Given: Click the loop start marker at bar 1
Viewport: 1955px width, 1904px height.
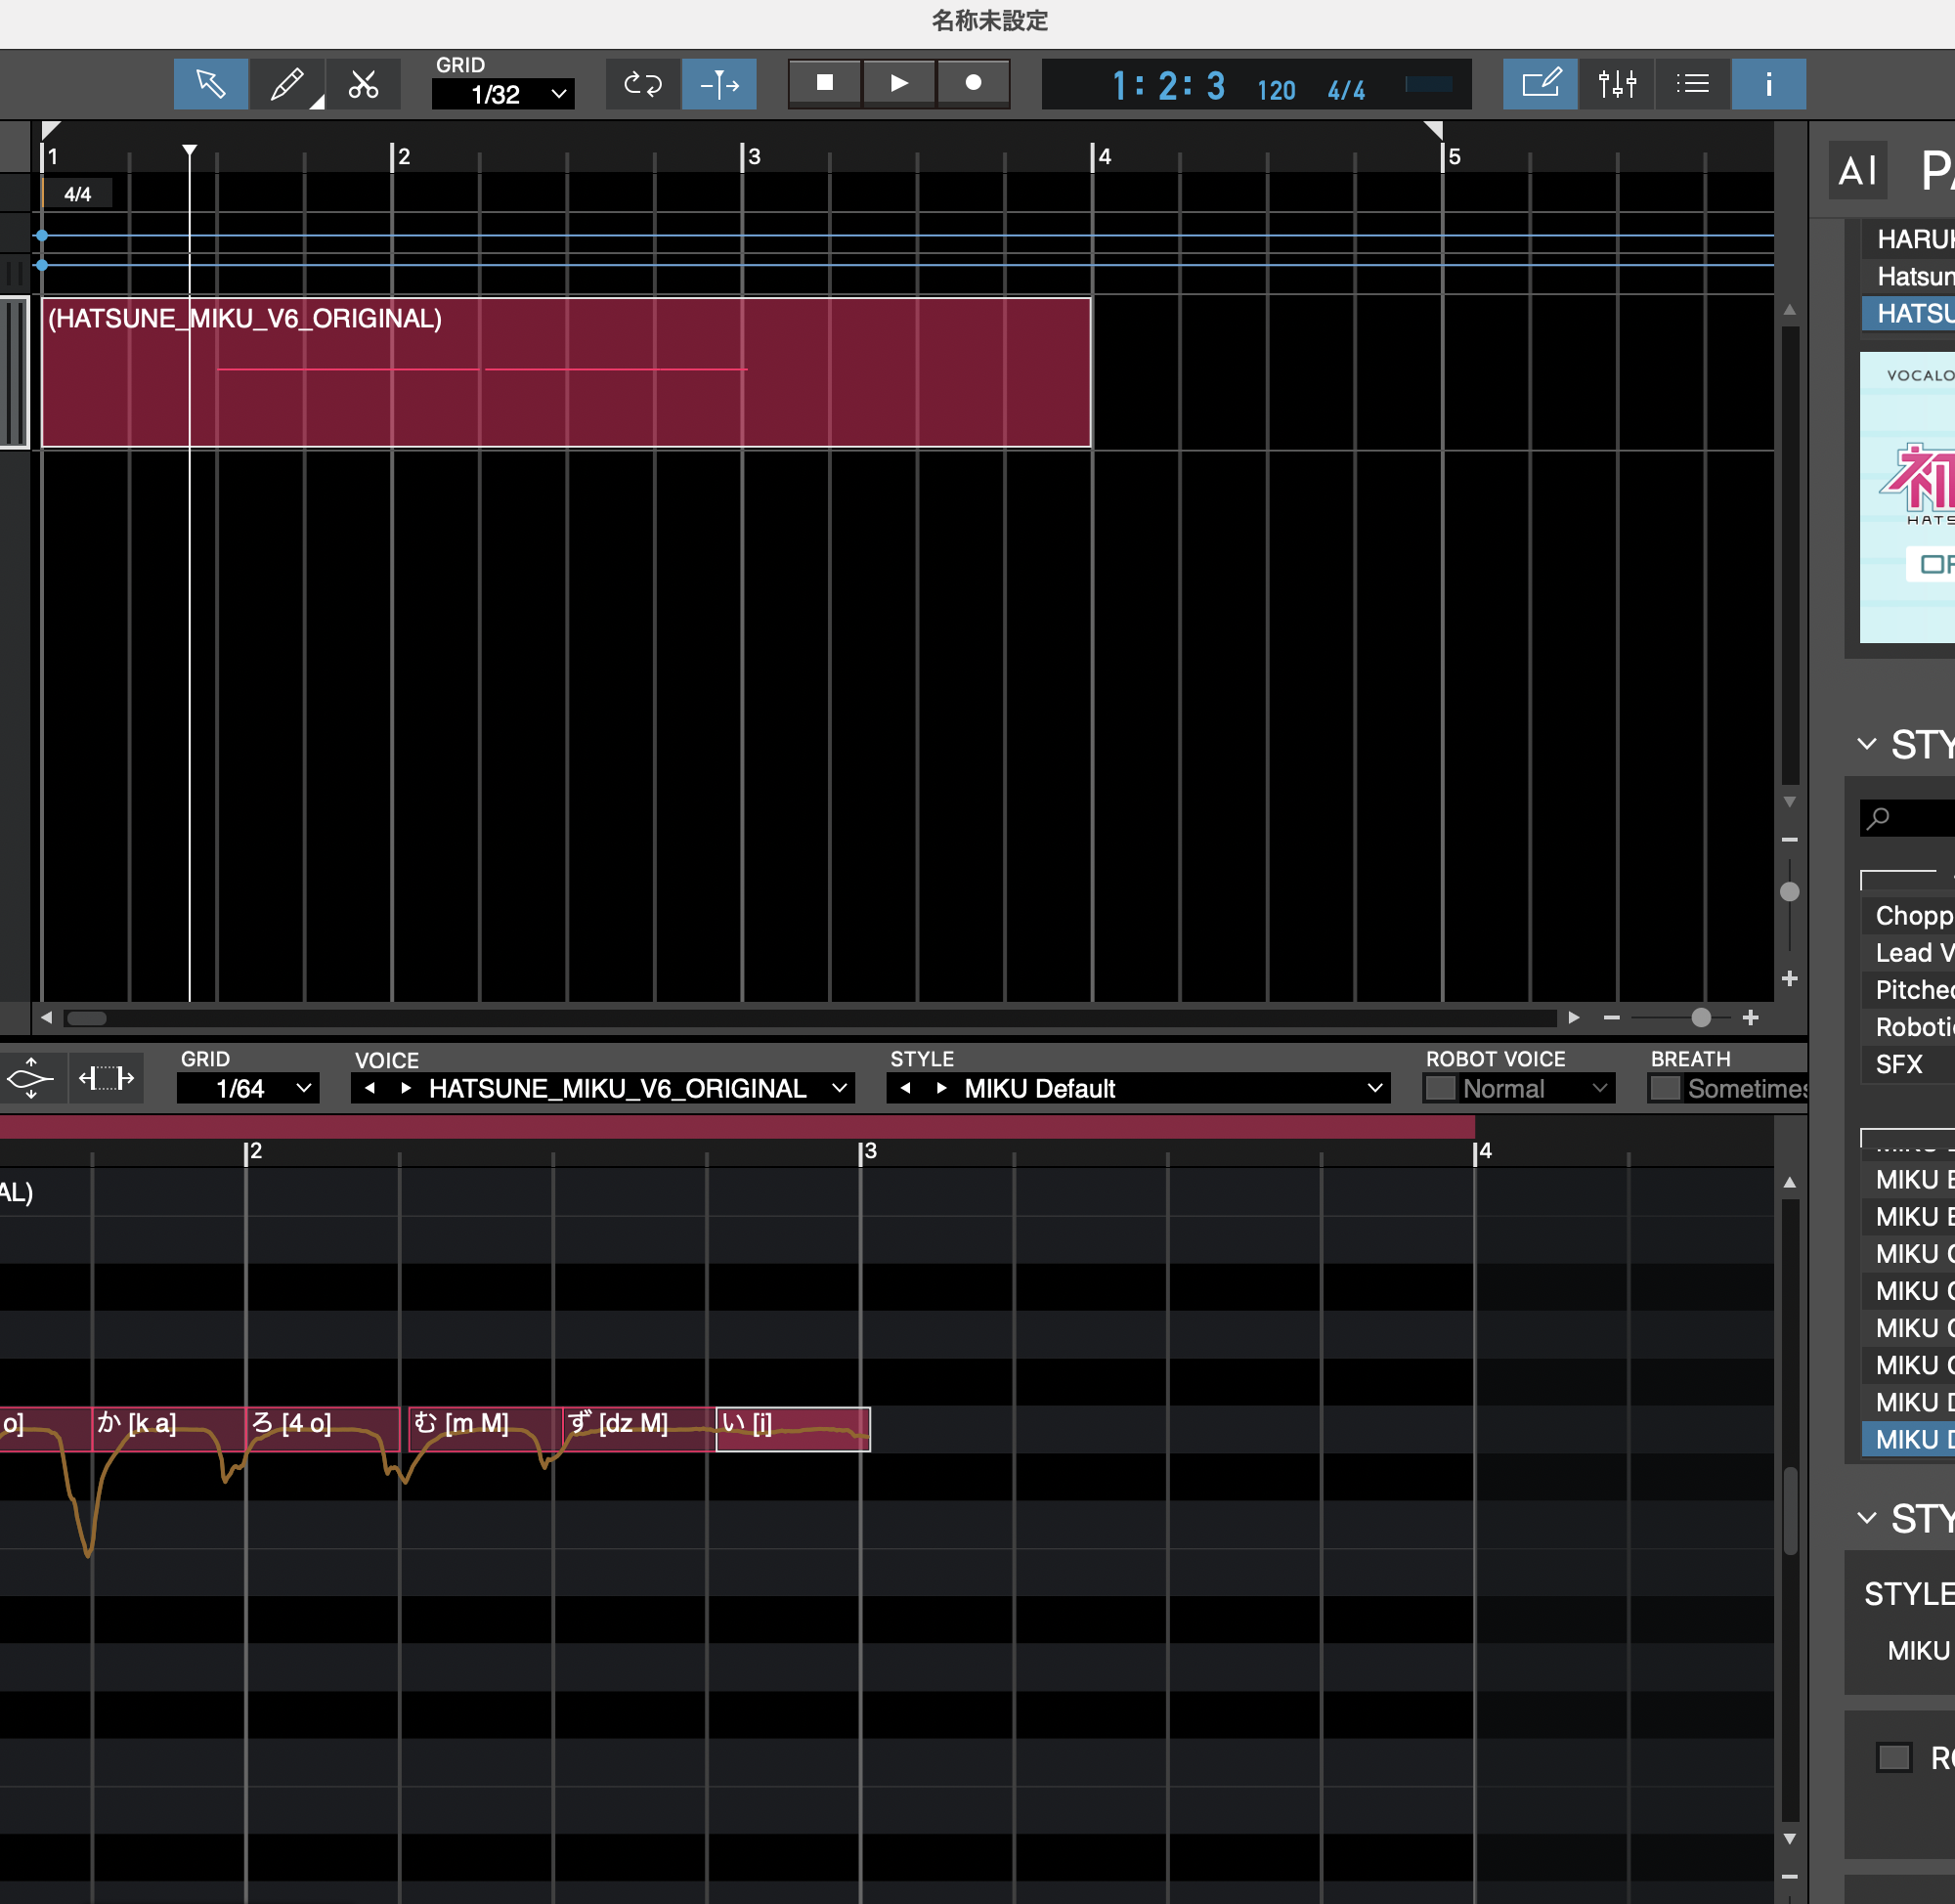Looking at the screenshot, I should click(51, 130).
